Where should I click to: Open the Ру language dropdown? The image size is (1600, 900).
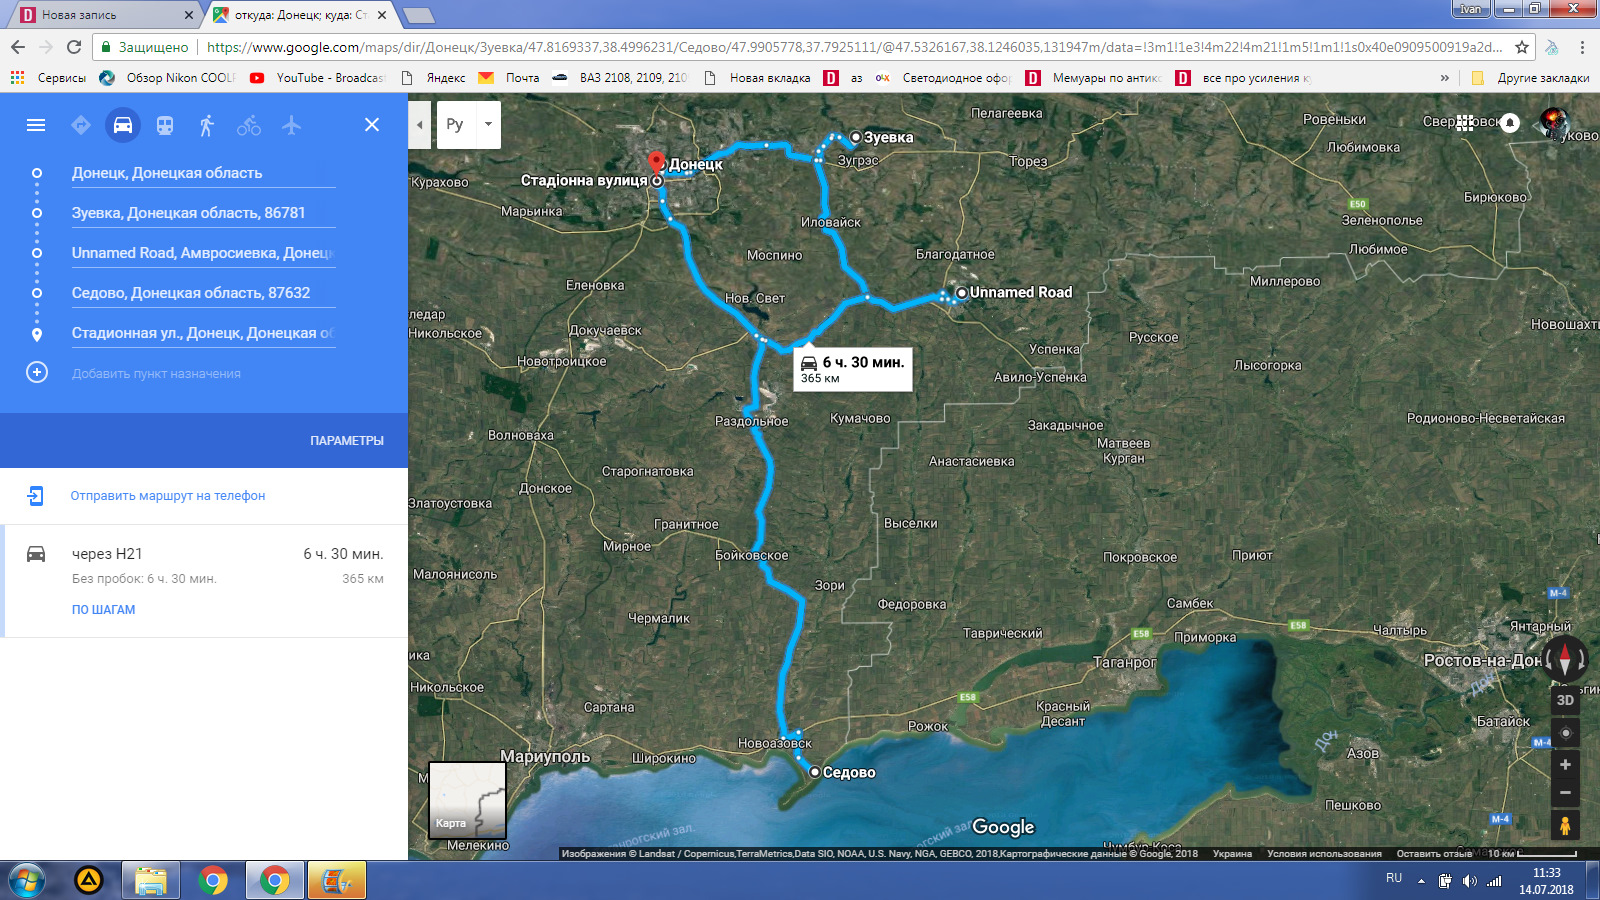[469, 125]
